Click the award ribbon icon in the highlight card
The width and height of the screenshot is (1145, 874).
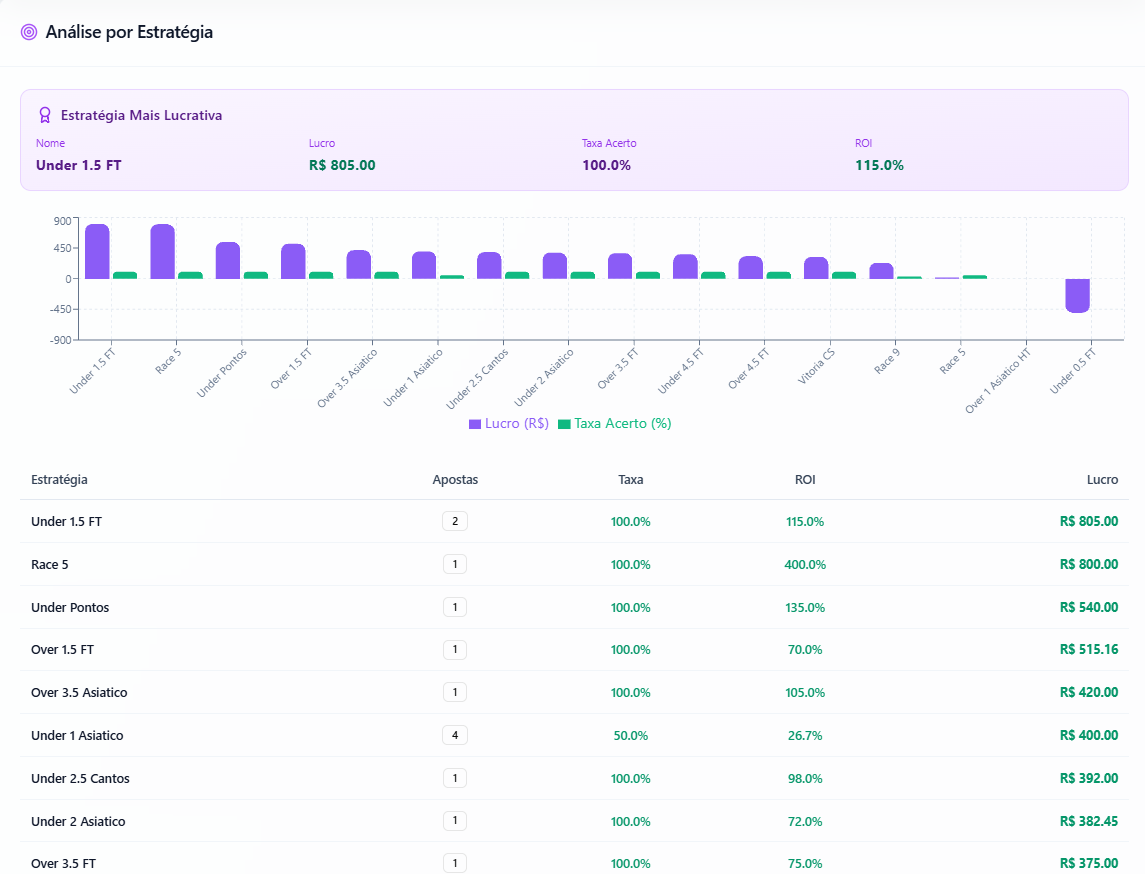tap(45, 115)
